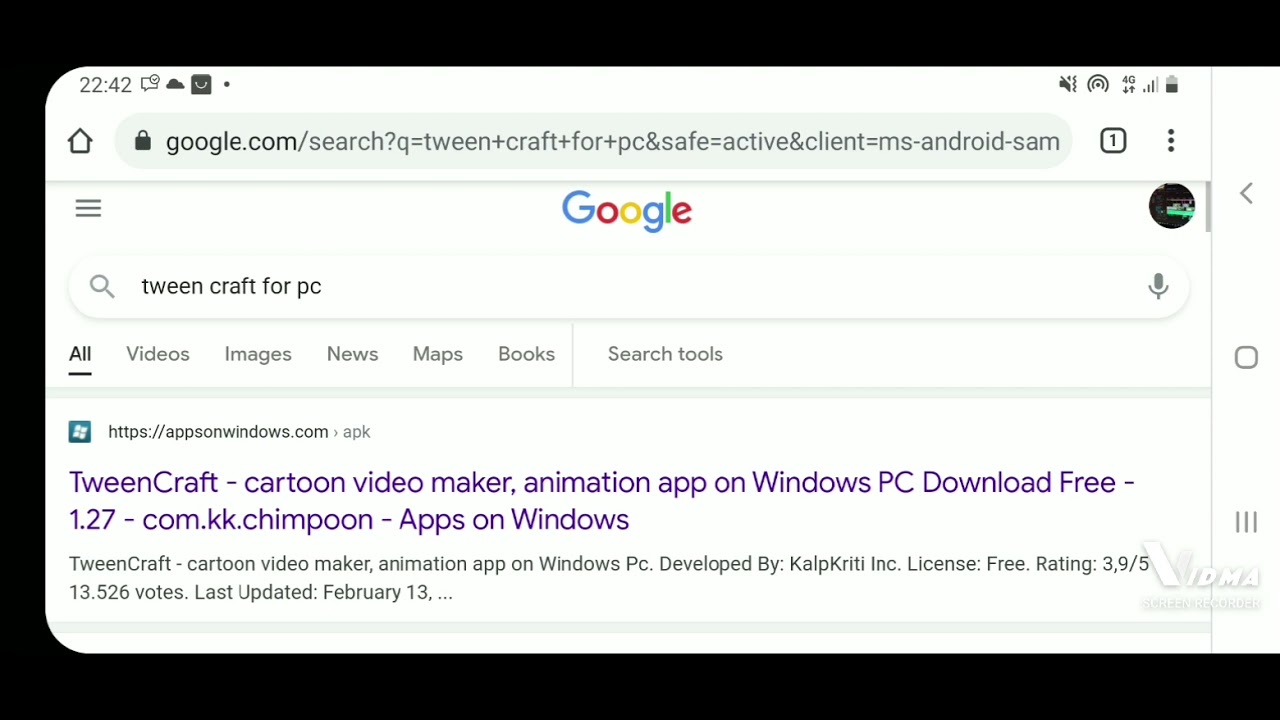Edit the 'tween craft for pc' search field
This screenshot has height=720, width=1280.
tap(630, 287)
